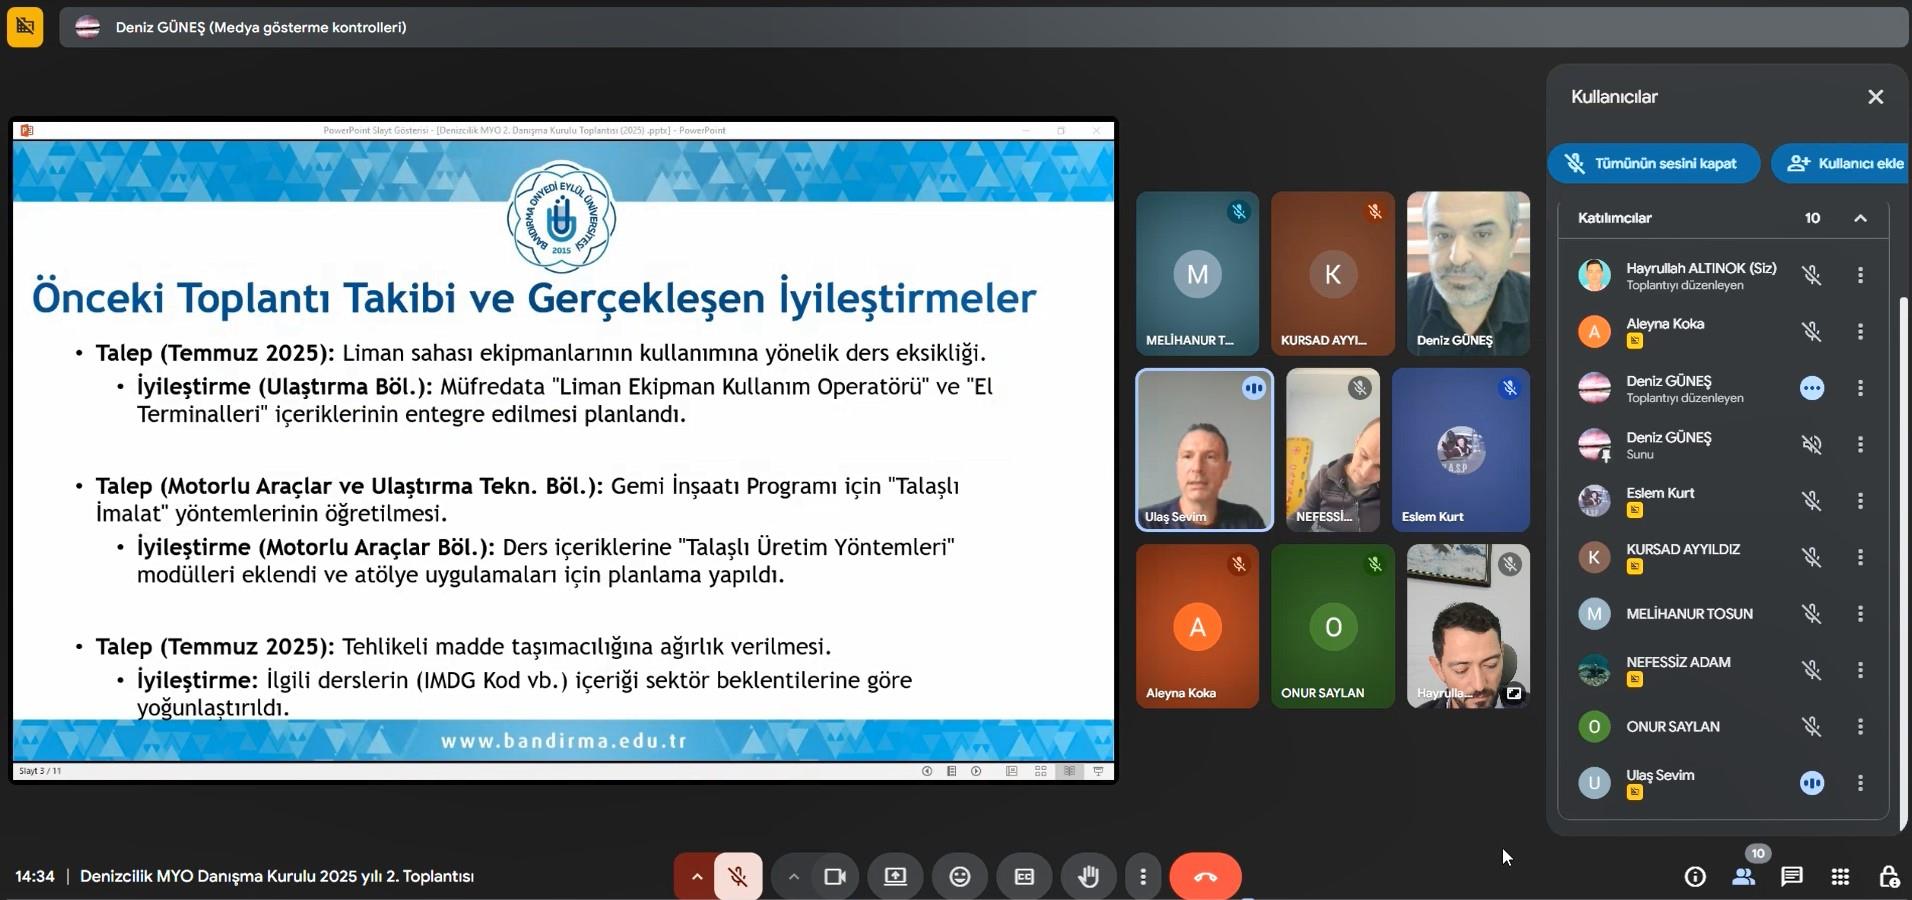Toggle the camera on or off
The height and width of the screenshot is (900, 1912).
point(835,877)
